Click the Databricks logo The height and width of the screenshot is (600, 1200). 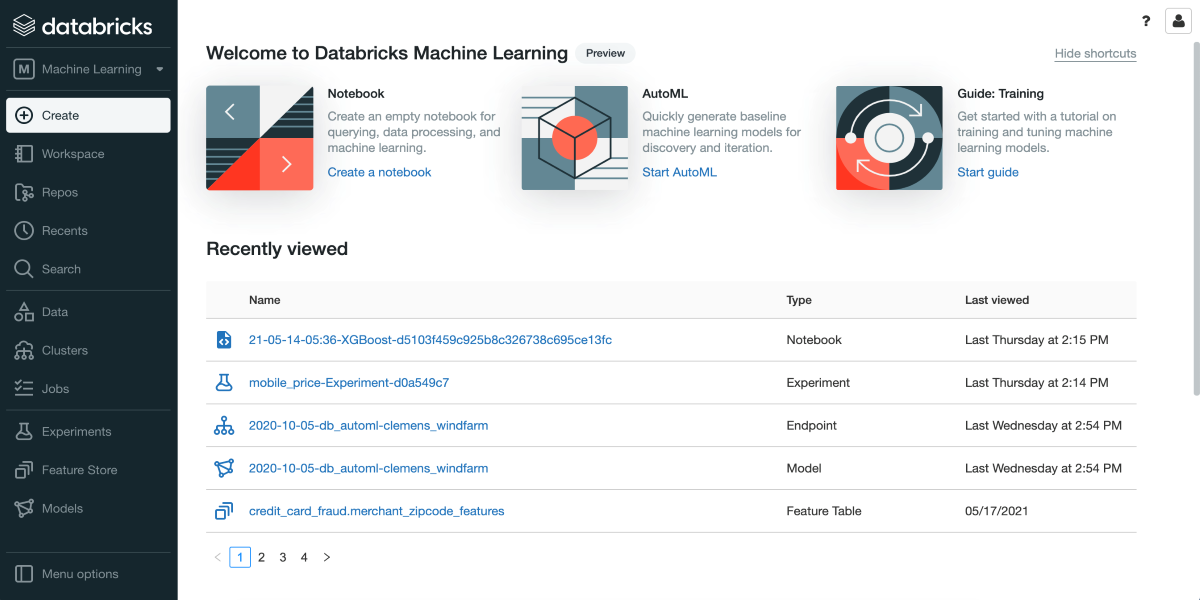click(x=82, y=25)
